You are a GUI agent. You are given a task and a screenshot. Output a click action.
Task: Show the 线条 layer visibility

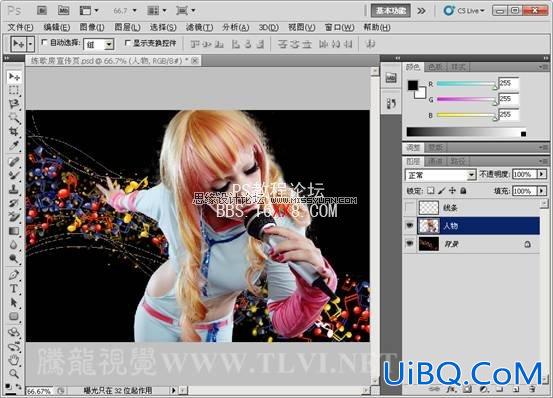coord(409,208)
